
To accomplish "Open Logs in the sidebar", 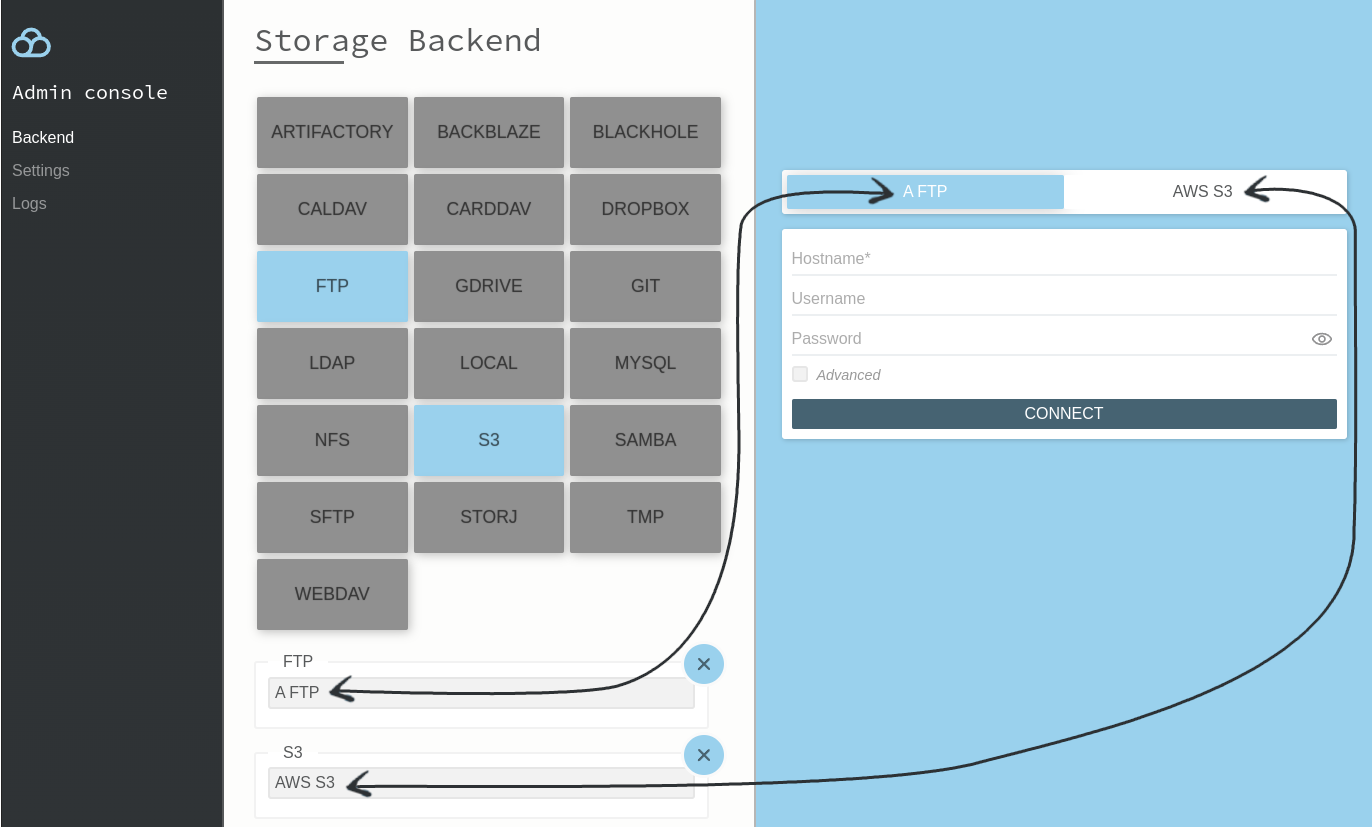I will pyautogui.click(x=29, y=203).
